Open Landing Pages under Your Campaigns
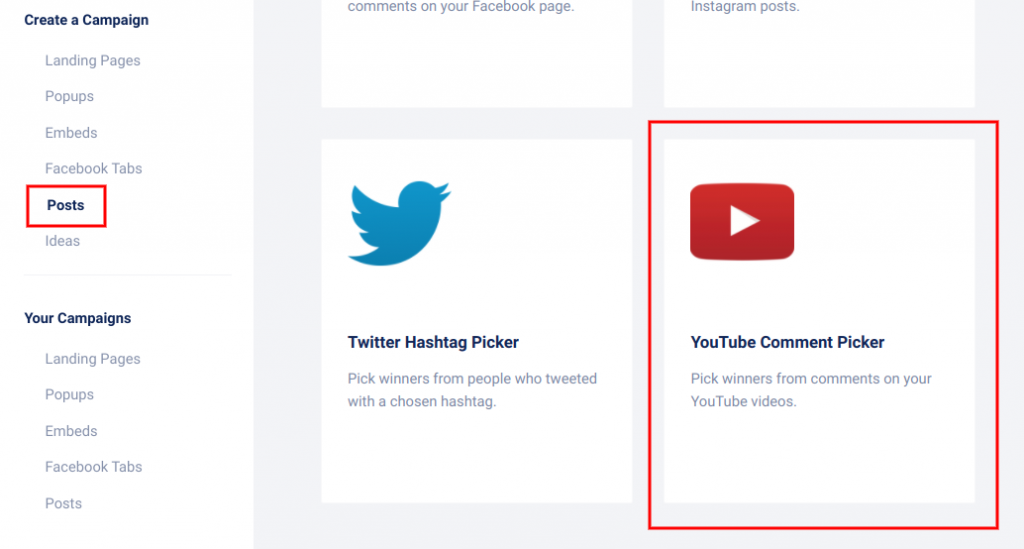1024x549 pixels. (x=93, y=359)
